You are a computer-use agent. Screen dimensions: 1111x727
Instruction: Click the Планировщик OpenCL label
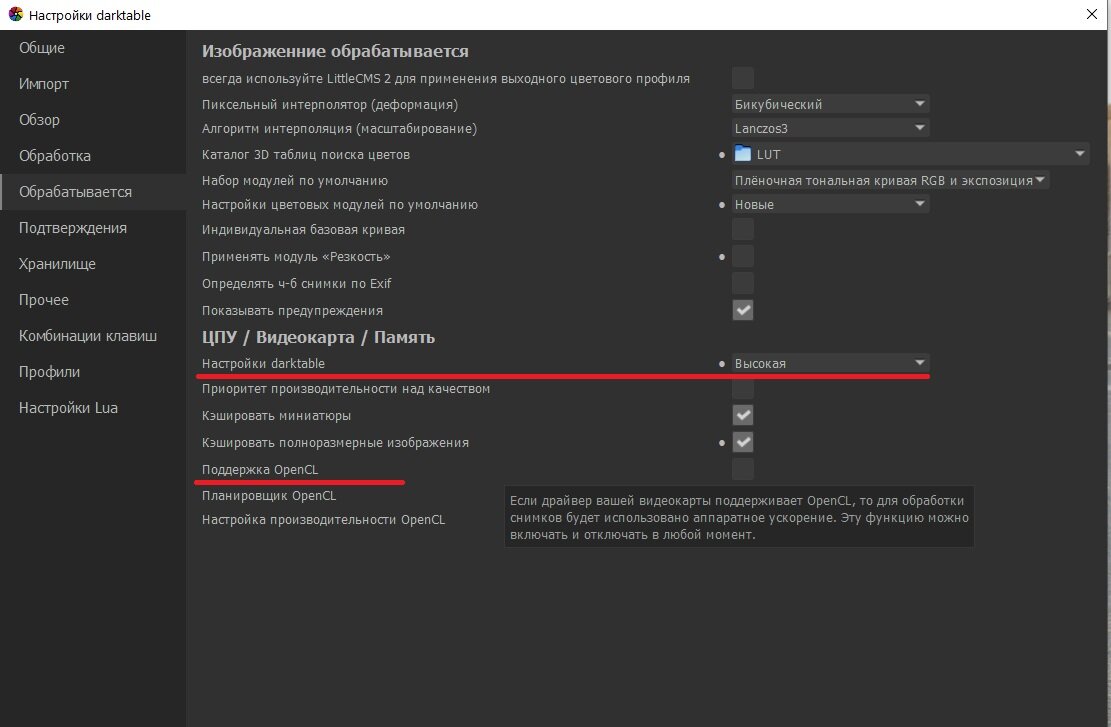(269, 496)
